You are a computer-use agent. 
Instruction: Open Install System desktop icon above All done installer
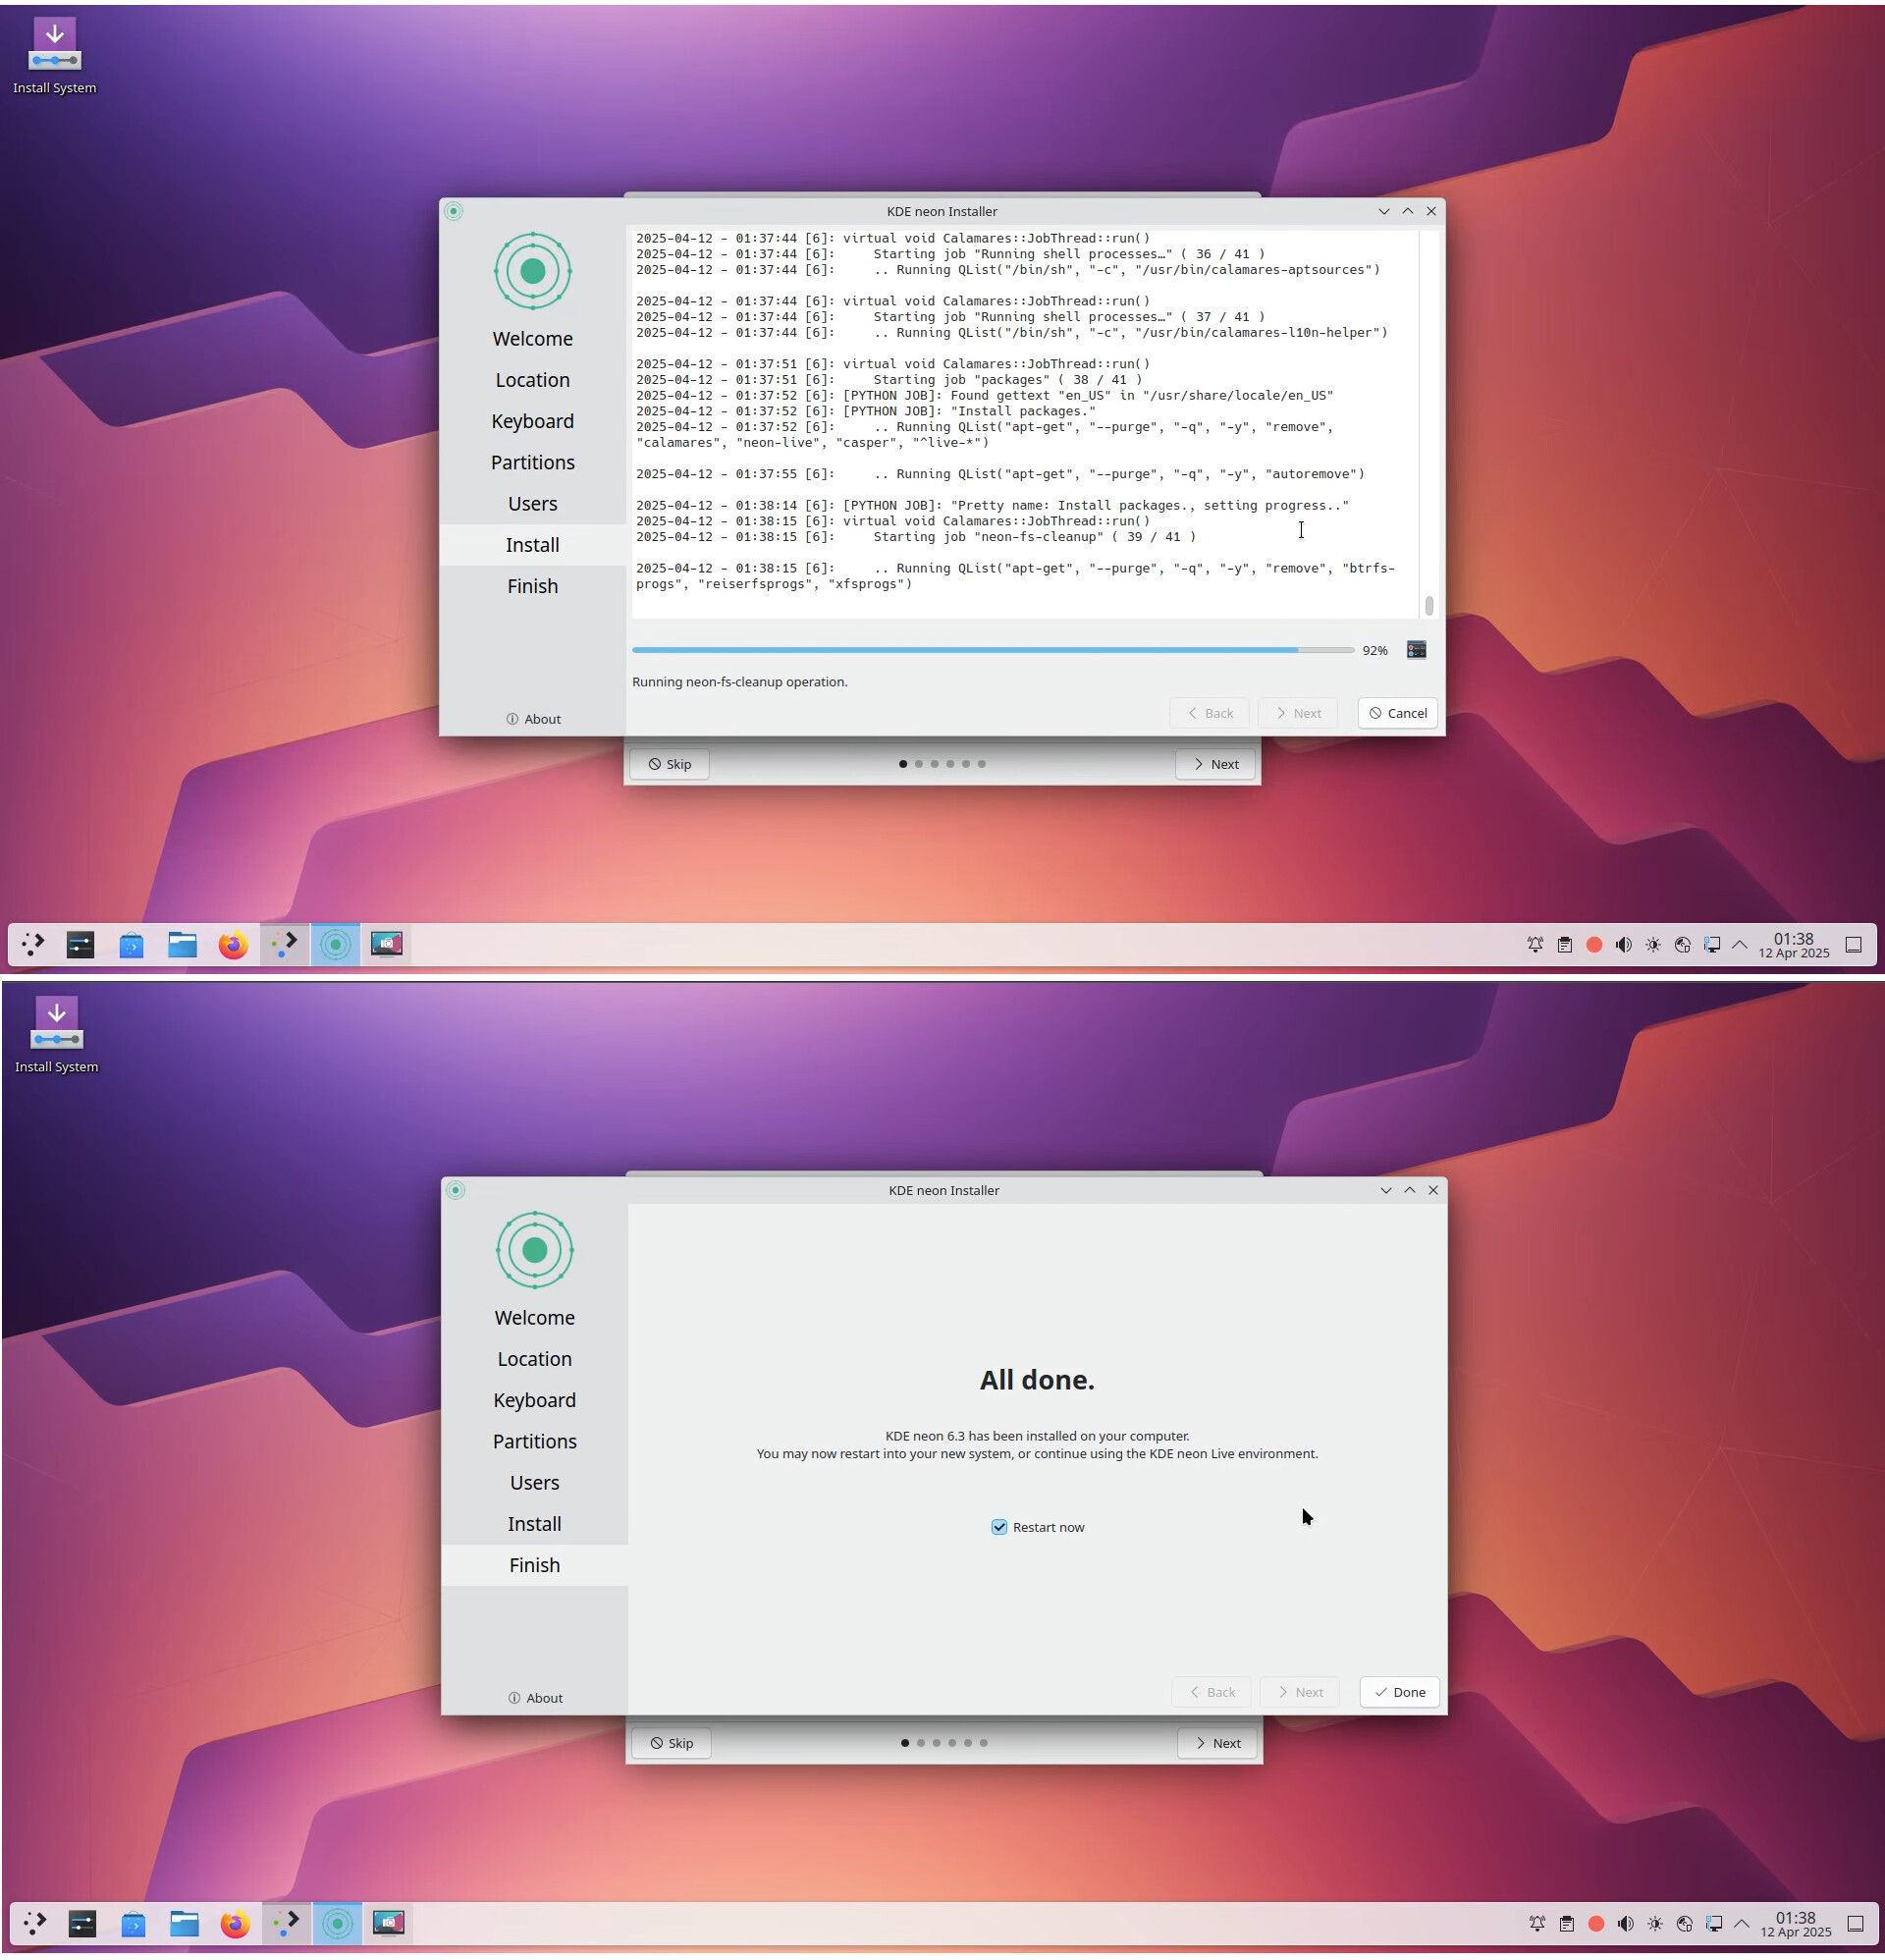click(x=56, y=1036)
